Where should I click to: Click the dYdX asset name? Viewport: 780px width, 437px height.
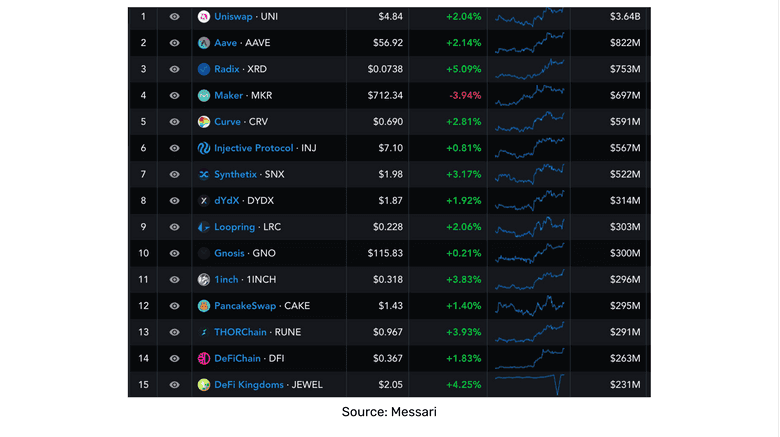pyautogui.click(x=226, y=201)
